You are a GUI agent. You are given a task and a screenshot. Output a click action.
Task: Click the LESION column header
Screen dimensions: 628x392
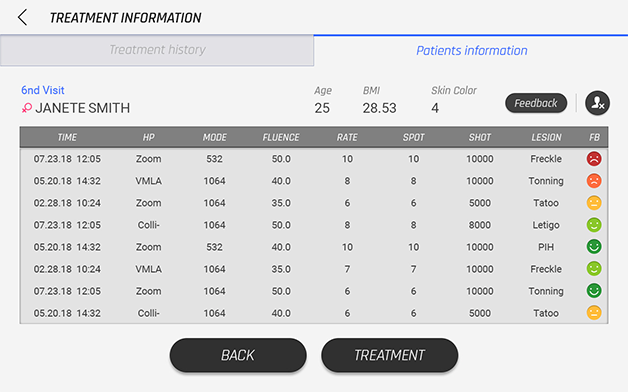pyautogui.click(x=546, y=137)
